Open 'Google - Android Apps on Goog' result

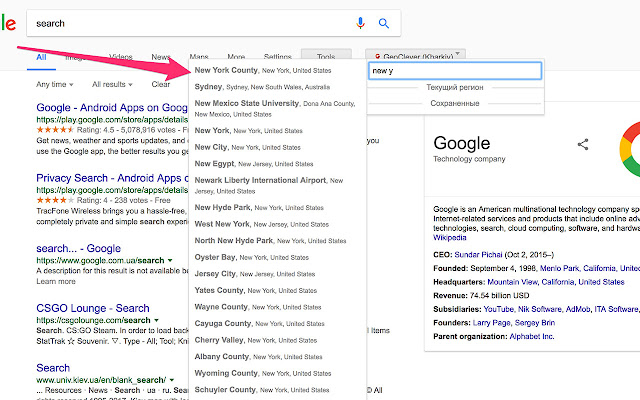[x=112, y=108]
